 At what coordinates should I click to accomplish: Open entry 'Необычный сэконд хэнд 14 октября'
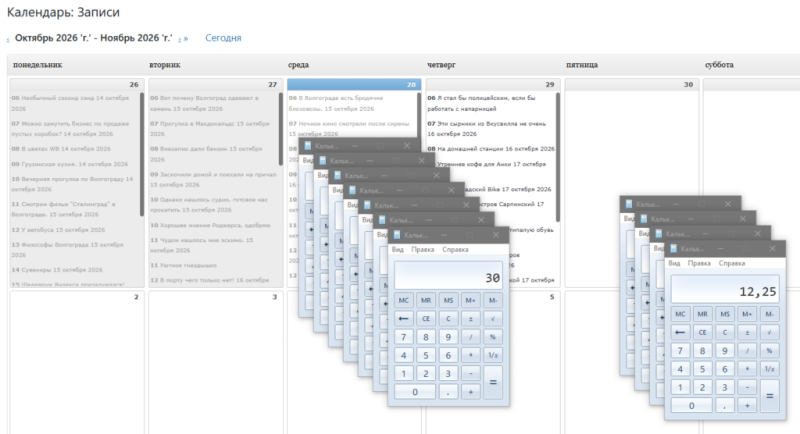coord(70,103)
